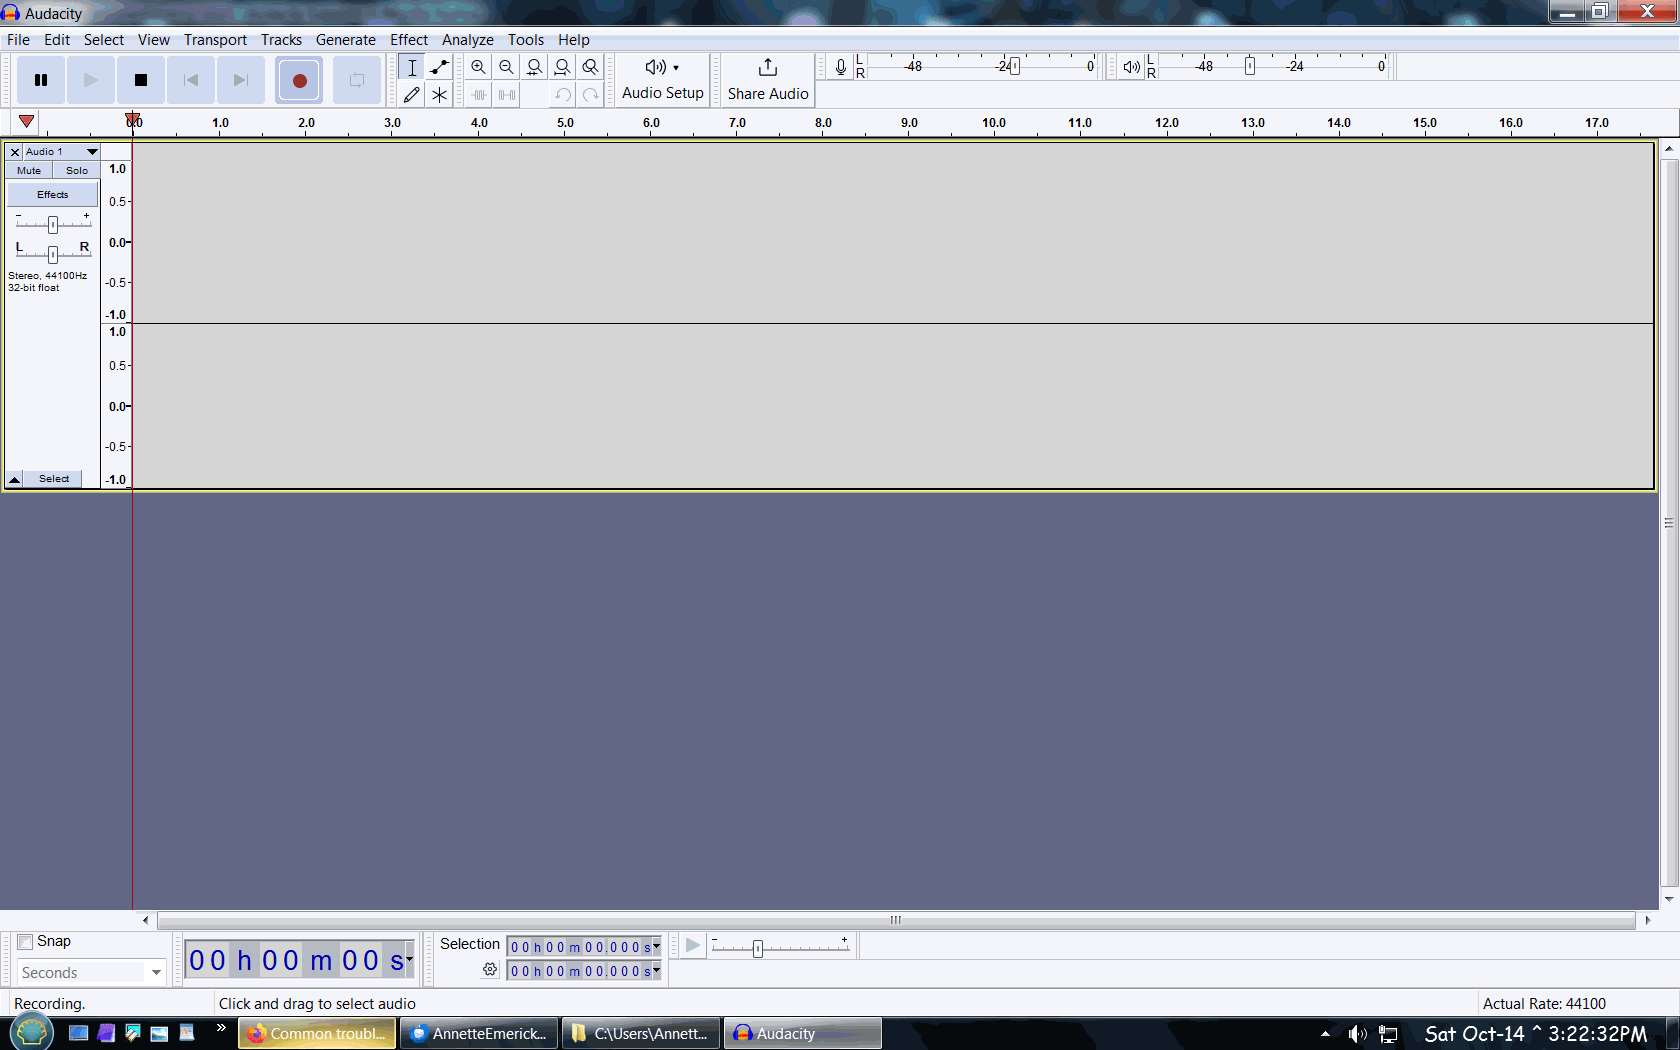The height and width of the screenshot is (1050, 1680).
Task: Mute the Audio 1 track
Action: point(29,171)
